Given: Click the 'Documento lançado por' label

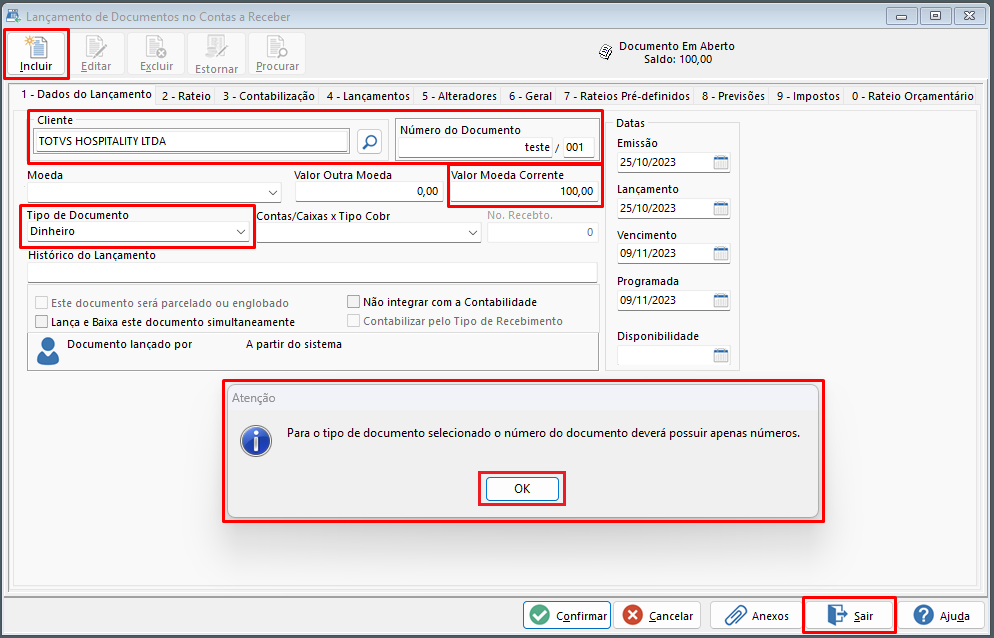Looking at the screenshot, I should [x=129, y=344].
